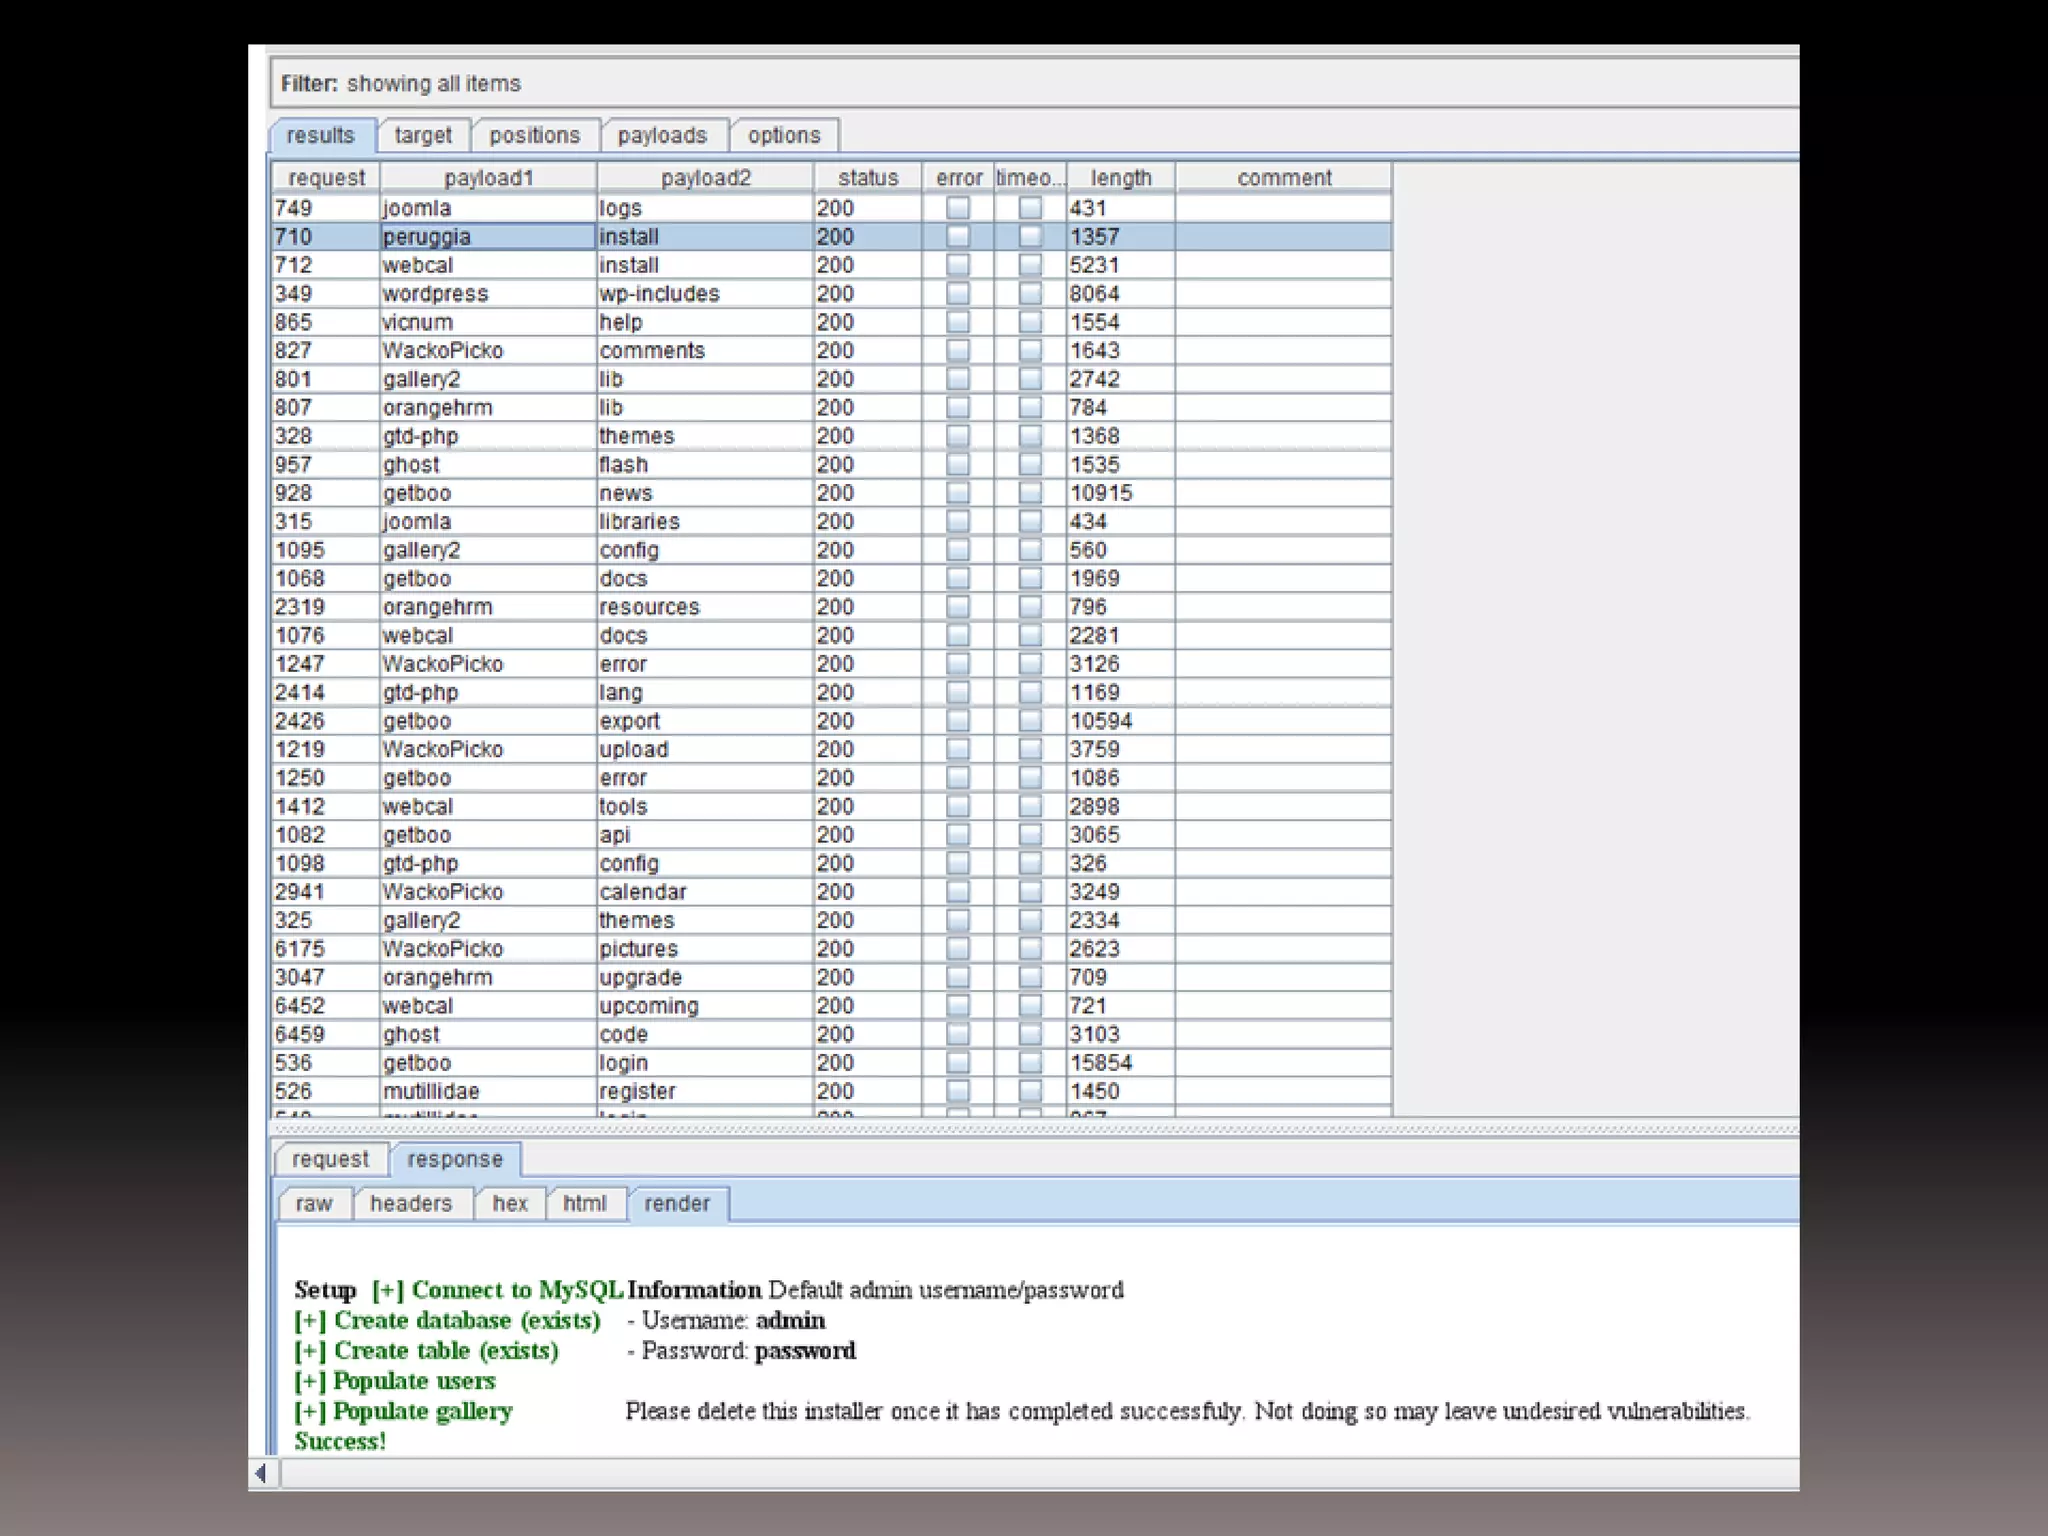
Task: Switch response view to headers
Action: pyautogui.click(x=410, y=1203)
